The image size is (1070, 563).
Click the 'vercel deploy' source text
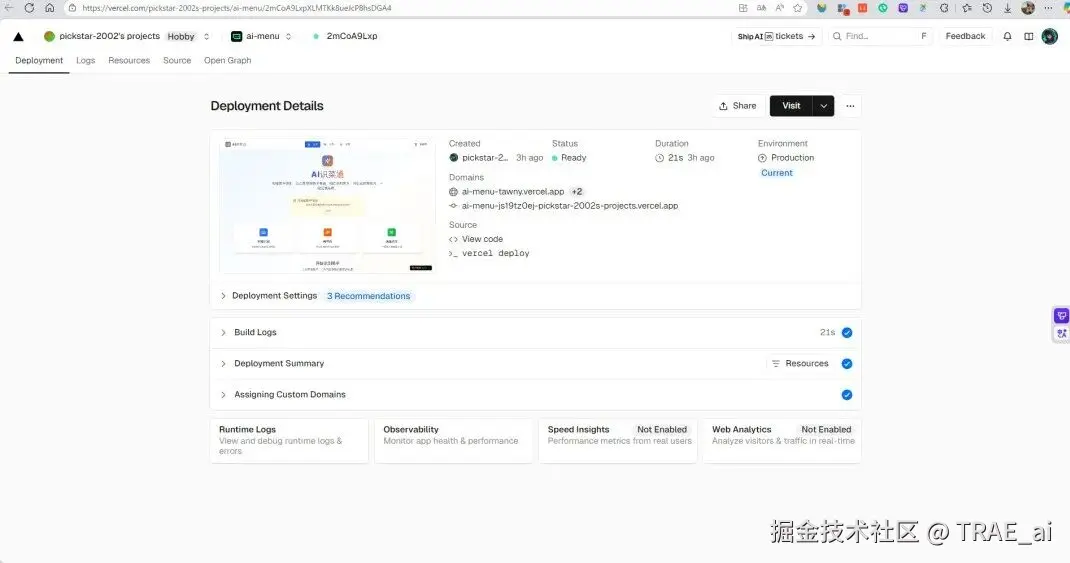(495, 254)
